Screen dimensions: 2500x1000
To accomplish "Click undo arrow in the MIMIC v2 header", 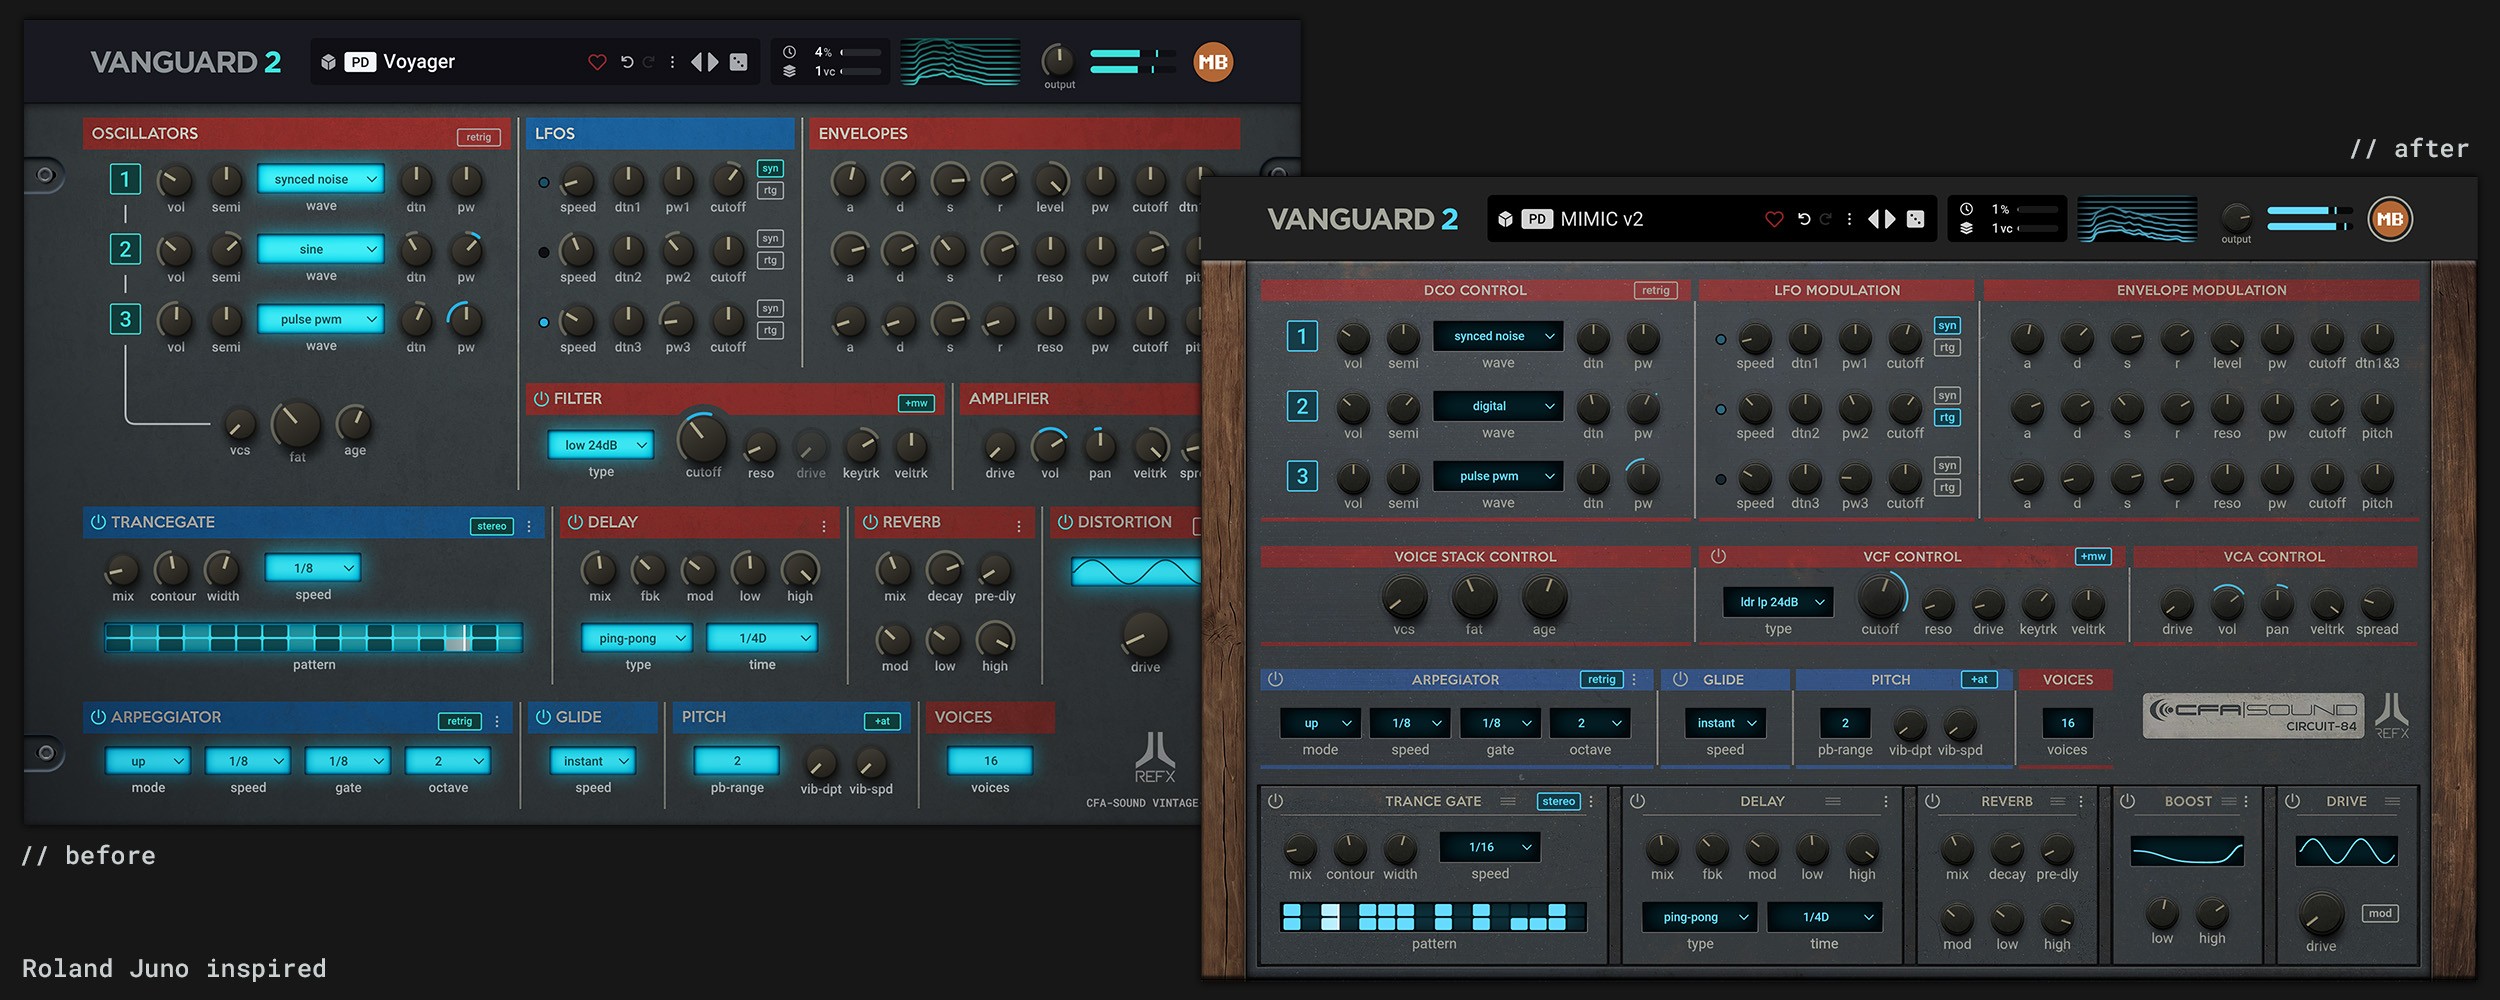I will pyautogui.click(x=1804, y=219).
